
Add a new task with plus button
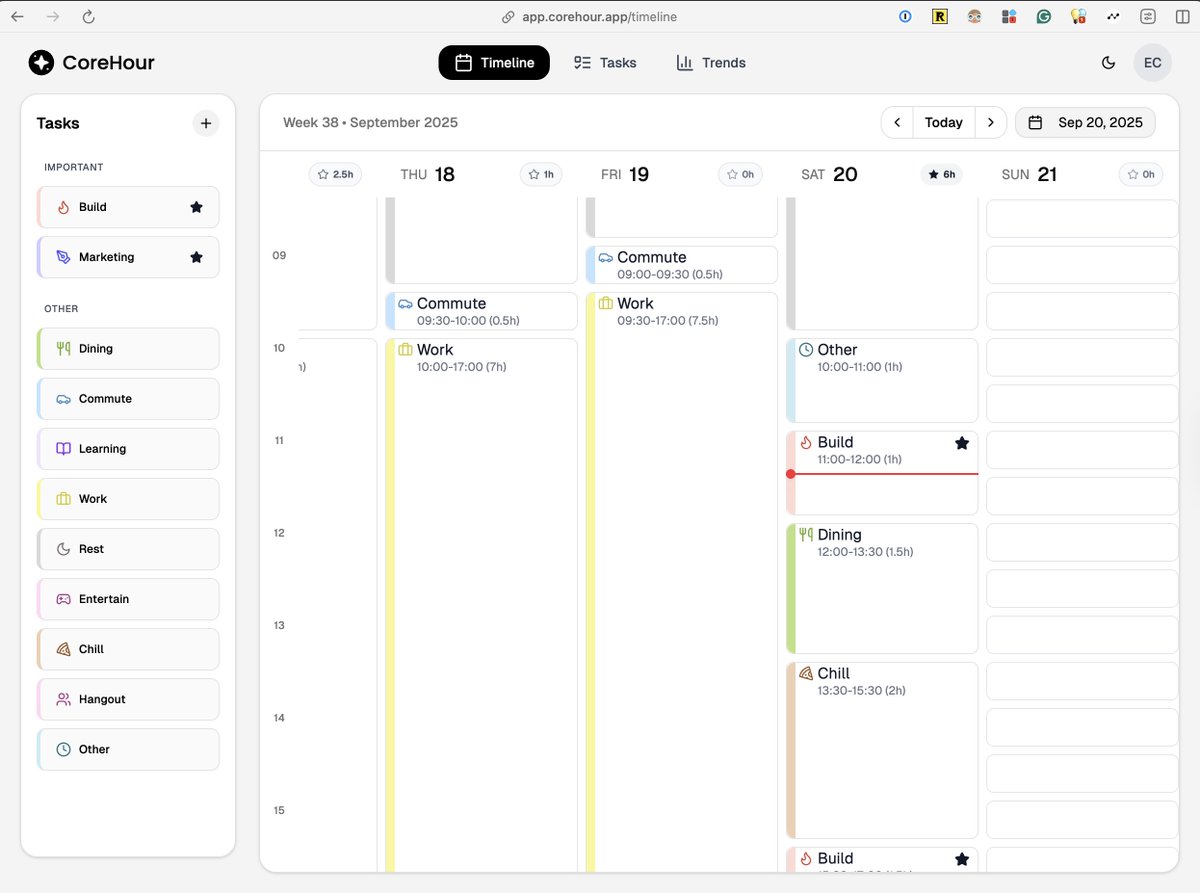coord(206,123)
